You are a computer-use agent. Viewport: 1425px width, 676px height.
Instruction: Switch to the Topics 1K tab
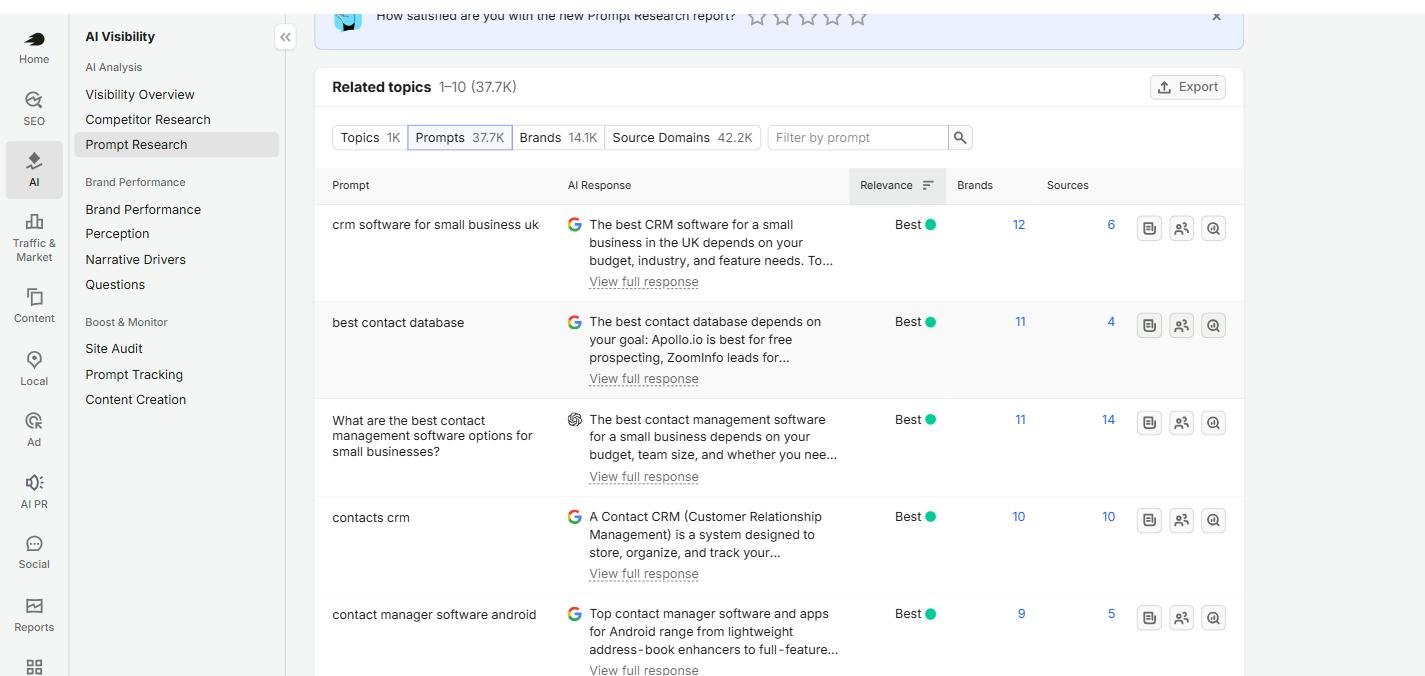coord(370,138)
